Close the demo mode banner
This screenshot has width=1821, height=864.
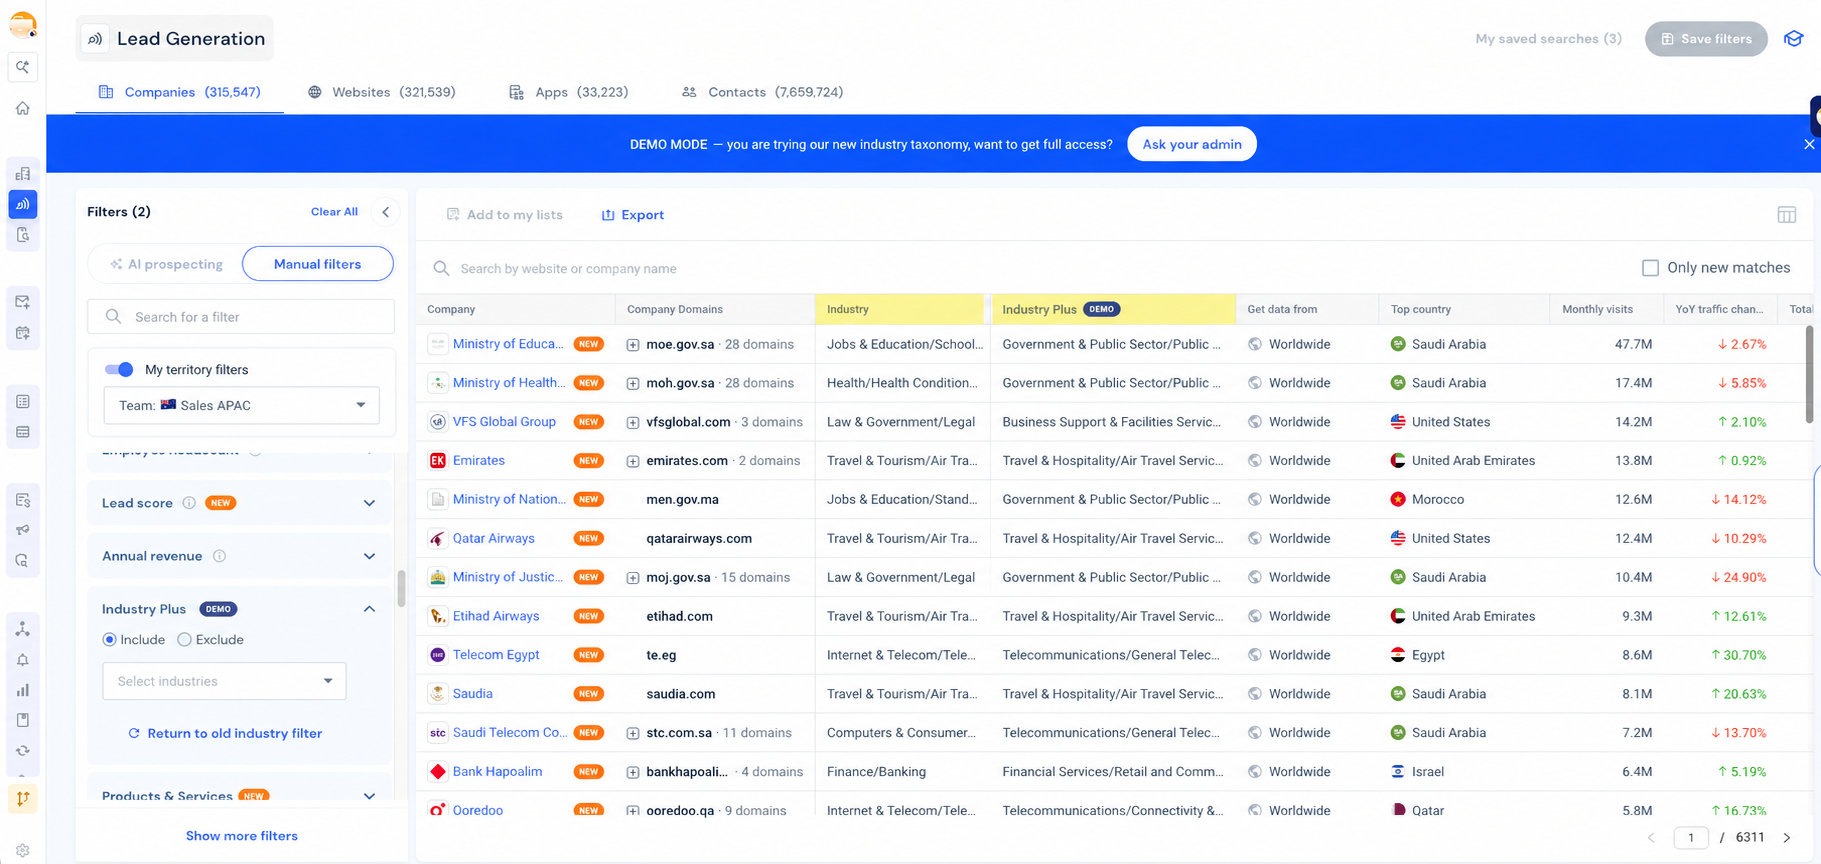coord(1809,144)
